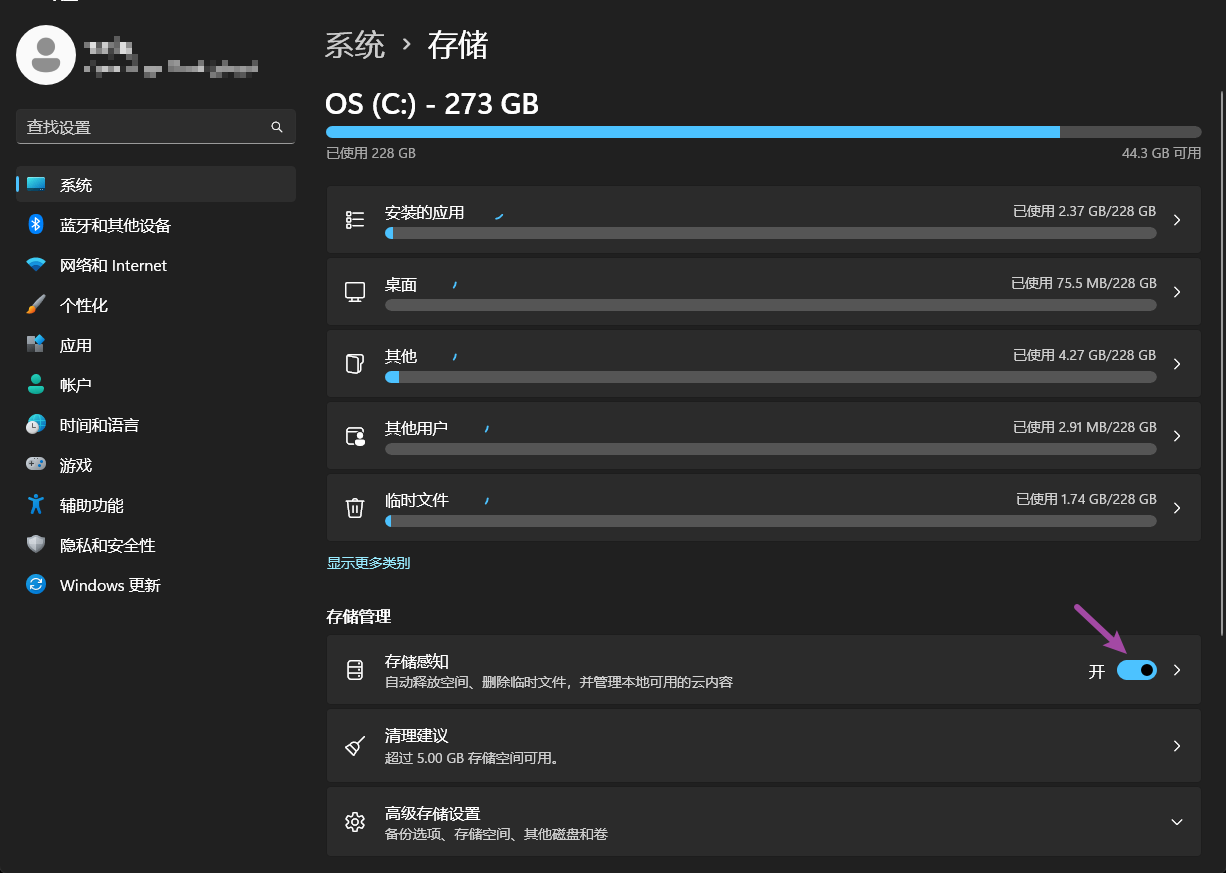Open the 其他用户 storage category
Image resolution: width=1226 pixels, height=873 pixels.
tap(763, 436)
